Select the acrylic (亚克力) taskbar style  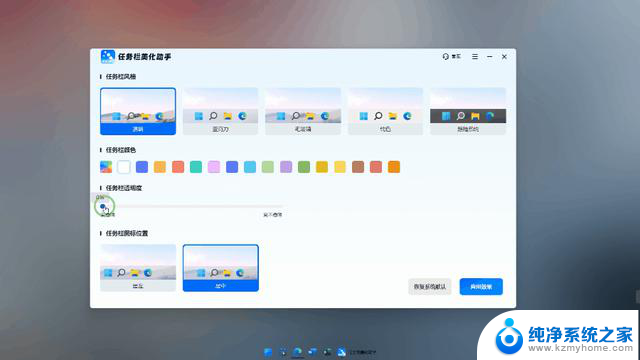click(220, 111)
